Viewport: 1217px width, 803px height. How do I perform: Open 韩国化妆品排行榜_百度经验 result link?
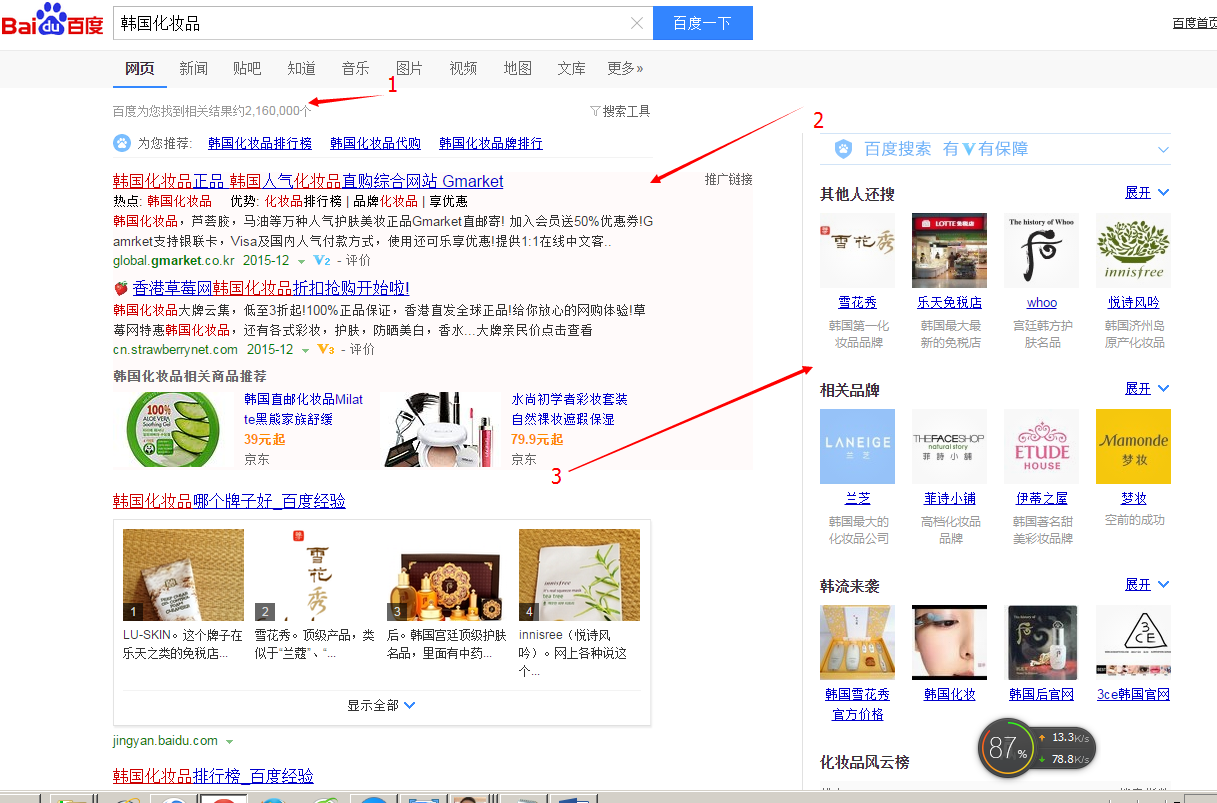click(x=213, y=776)
